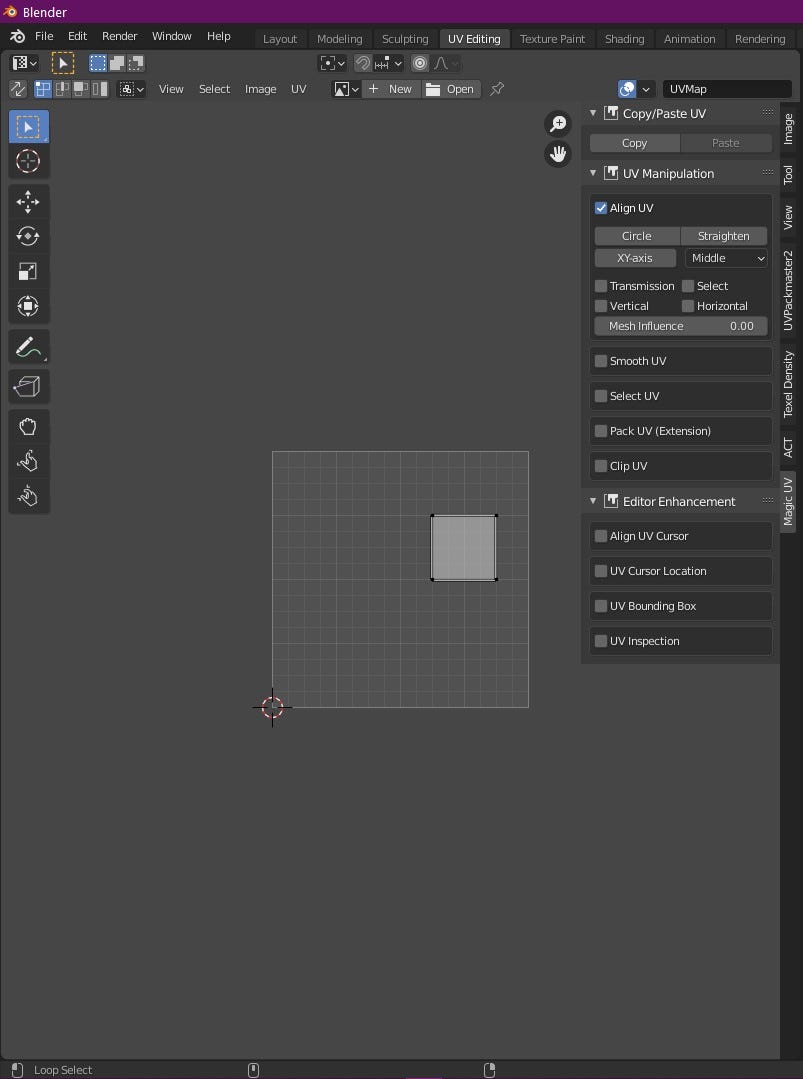This screenshot has width=803, height=1079.
Task: Enable the snapping magnet icon
Action: pyautogui.click(x=362, y=62)
